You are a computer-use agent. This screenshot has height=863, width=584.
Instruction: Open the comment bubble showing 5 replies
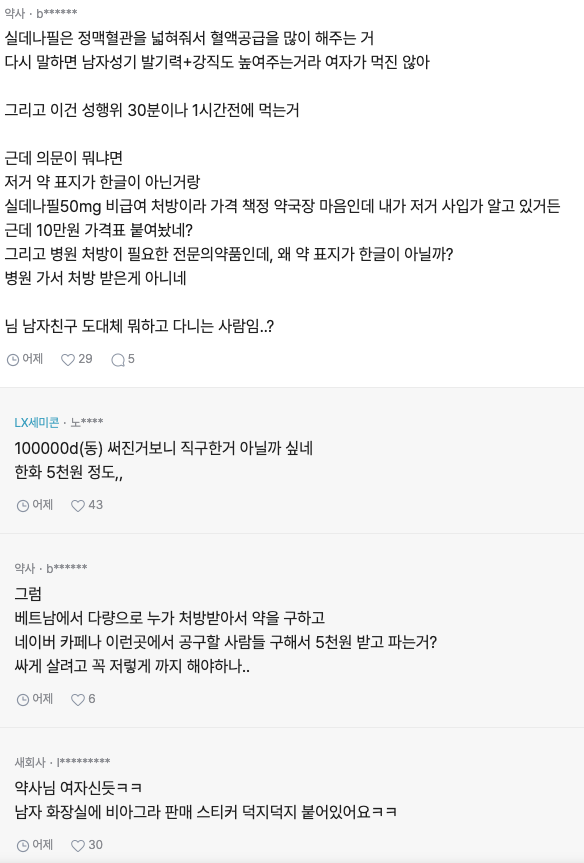[x=118, y=359]
